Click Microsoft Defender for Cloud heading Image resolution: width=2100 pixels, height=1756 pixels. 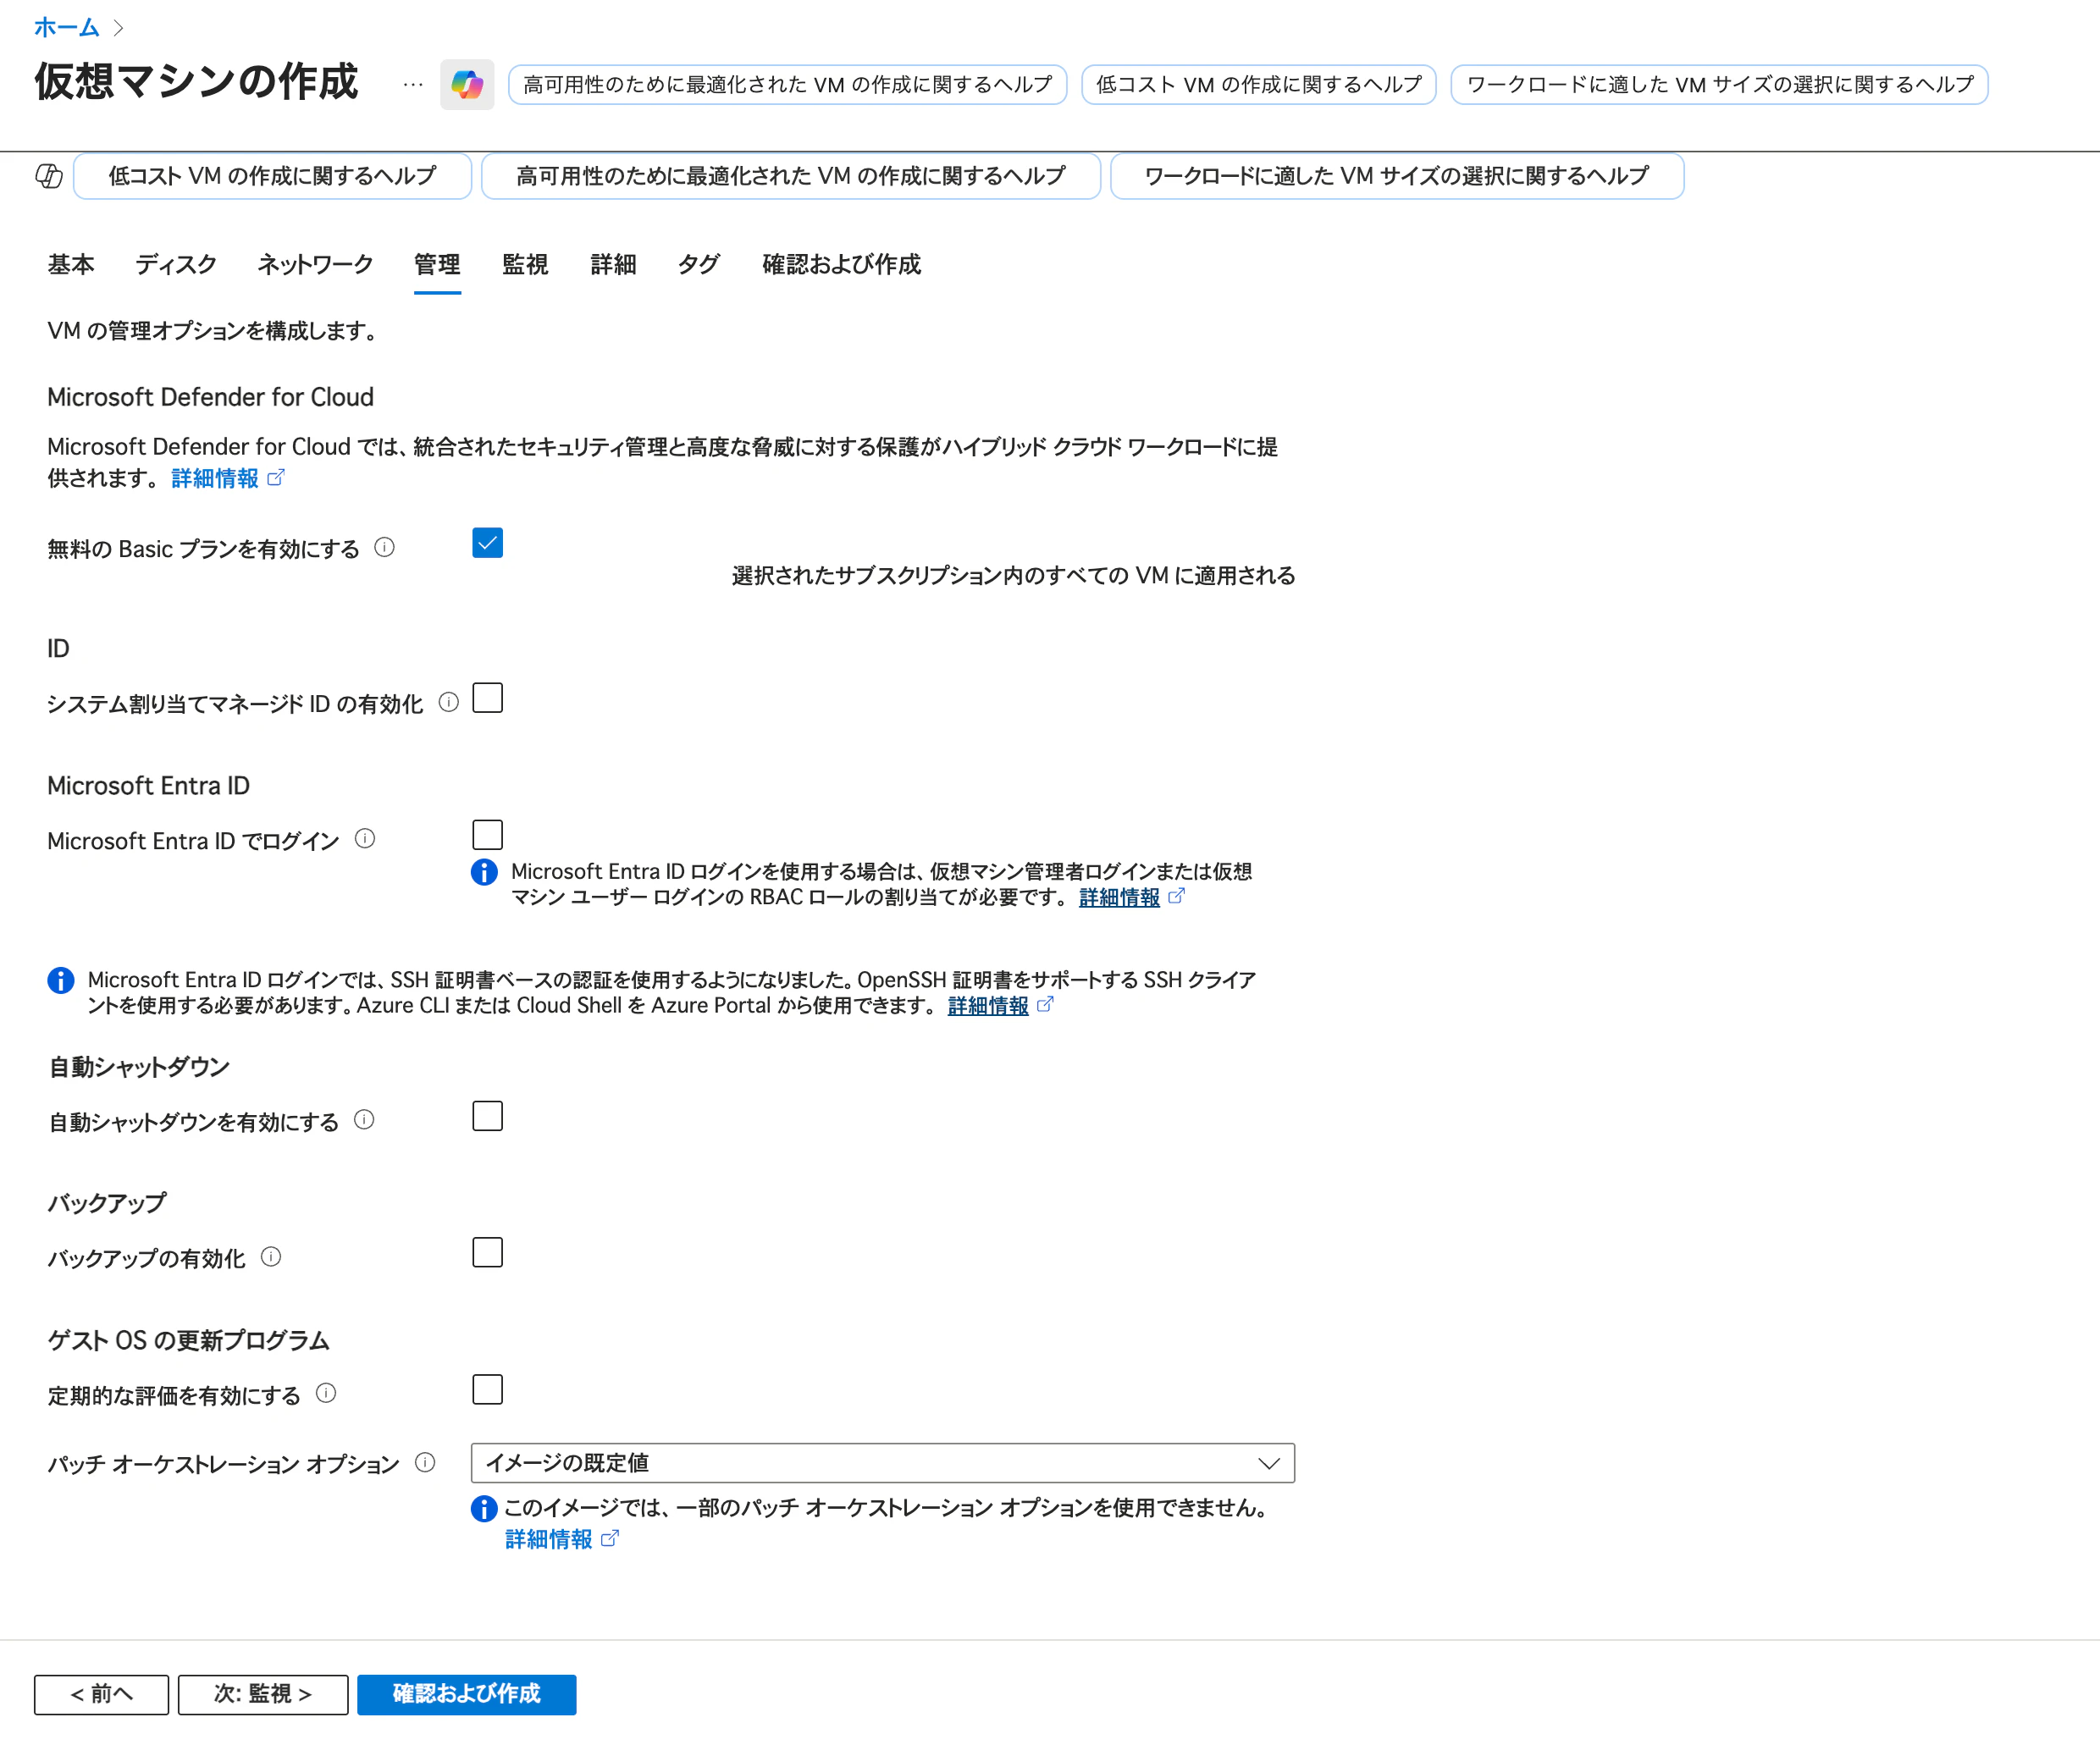click(x=210, y=397)
